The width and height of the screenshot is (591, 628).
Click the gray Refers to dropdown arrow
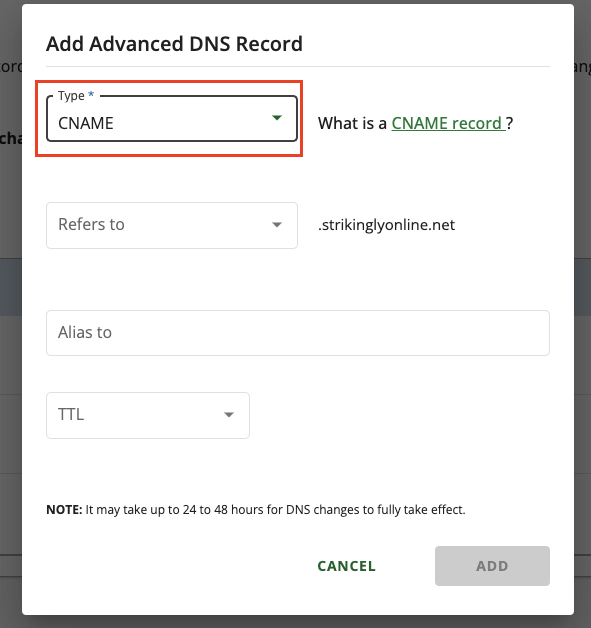tap(277, 225)
